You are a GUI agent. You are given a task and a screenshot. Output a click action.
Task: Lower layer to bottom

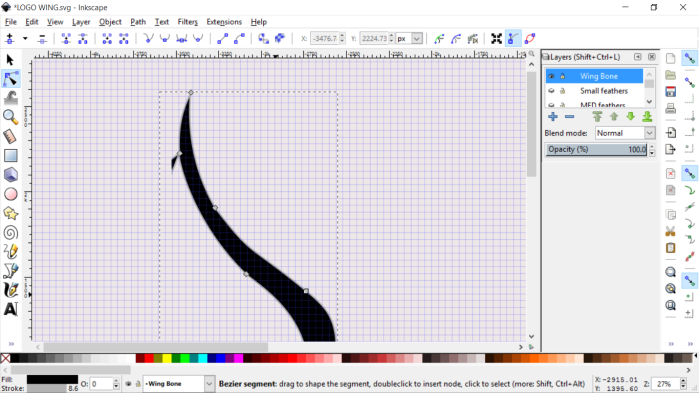(647, 117)
